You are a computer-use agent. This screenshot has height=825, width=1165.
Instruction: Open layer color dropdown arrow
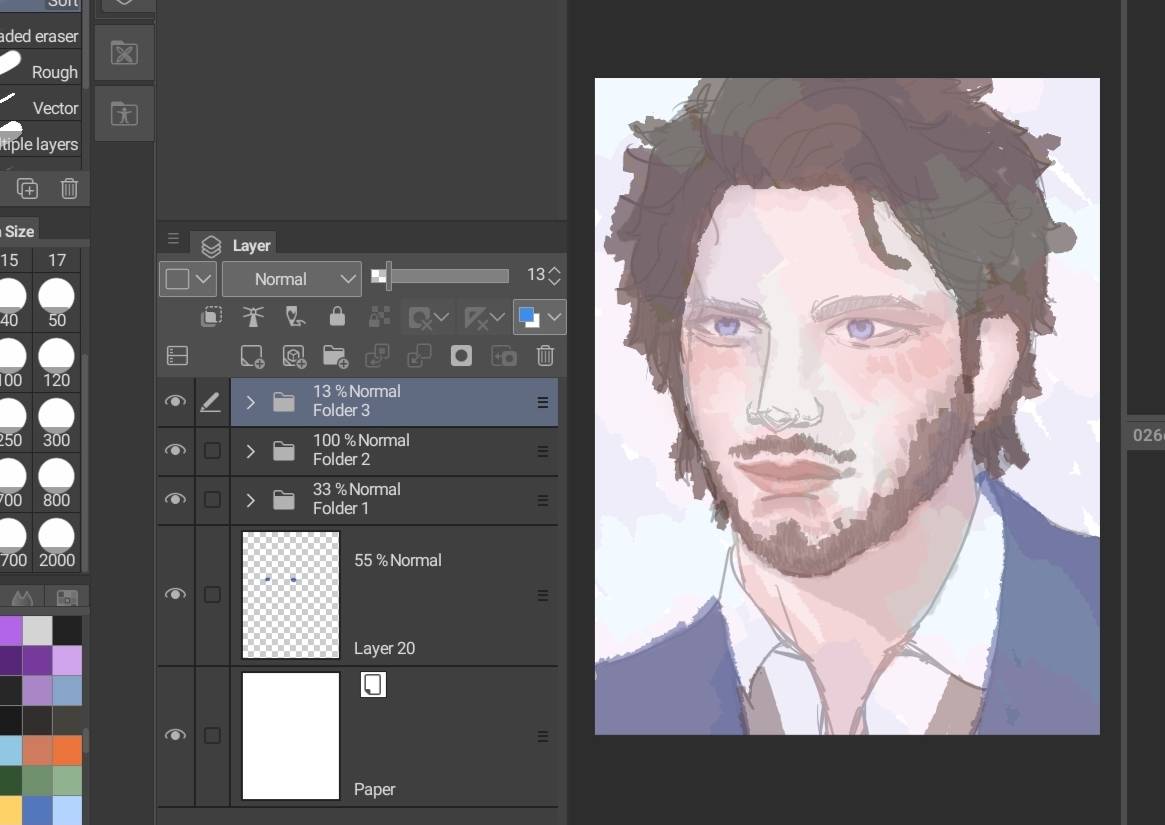click(x=554, y=317)
